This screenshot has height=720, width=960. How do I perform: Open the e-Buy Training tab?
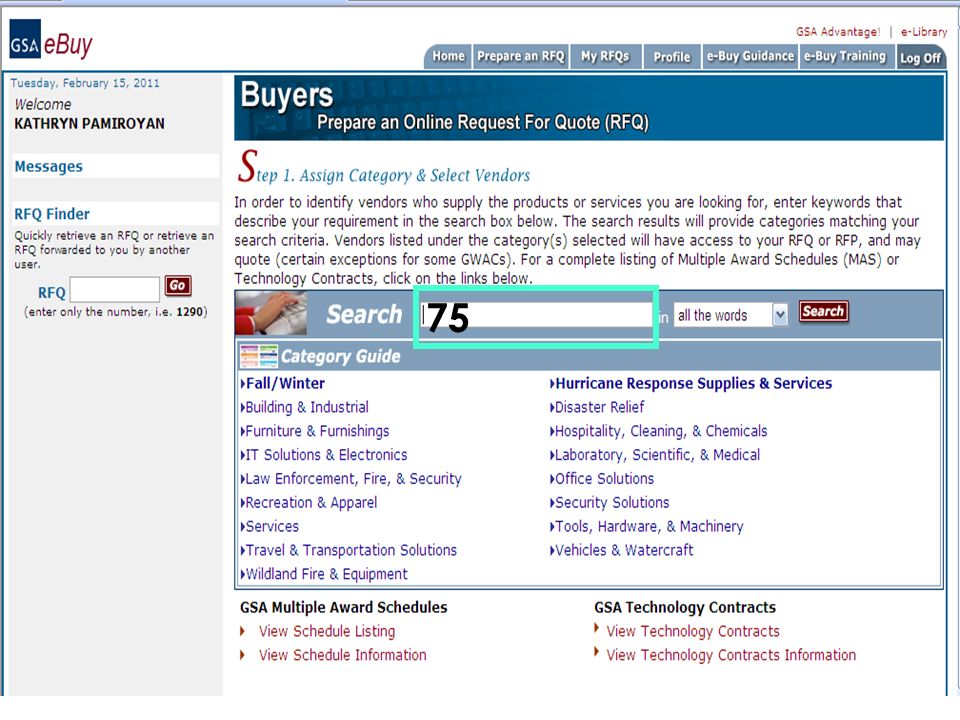click(x=845, y=56)
